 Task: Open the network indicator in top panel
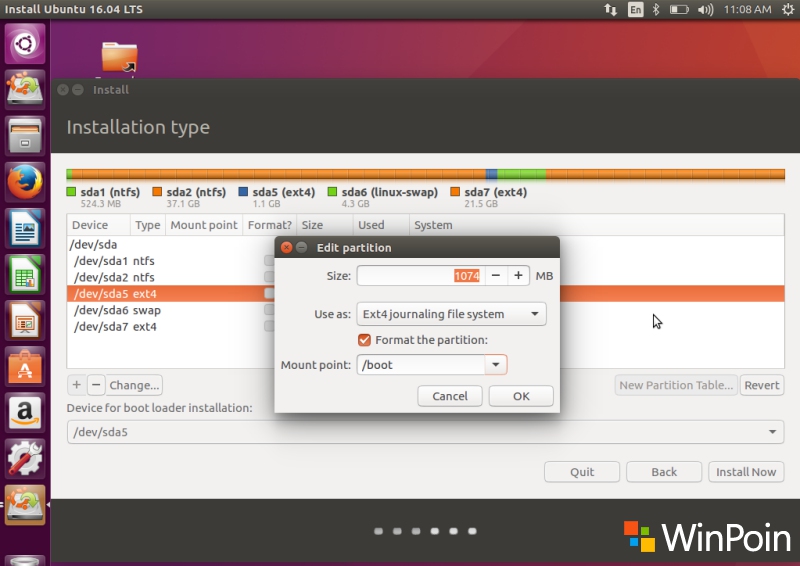pos(610,9)
